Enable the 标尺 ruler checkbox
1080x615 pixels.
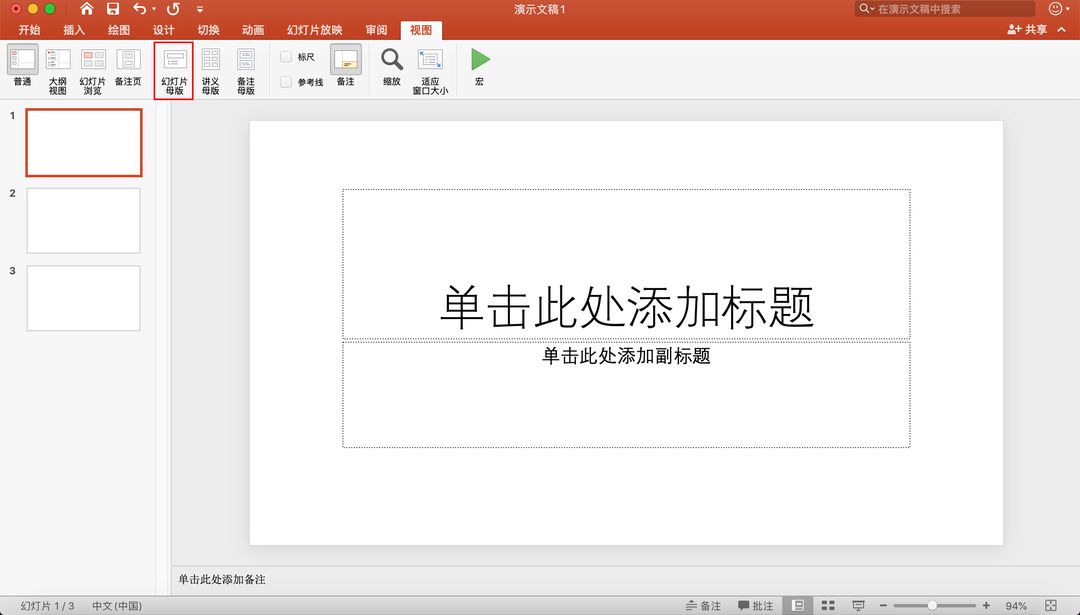point(287,57)
